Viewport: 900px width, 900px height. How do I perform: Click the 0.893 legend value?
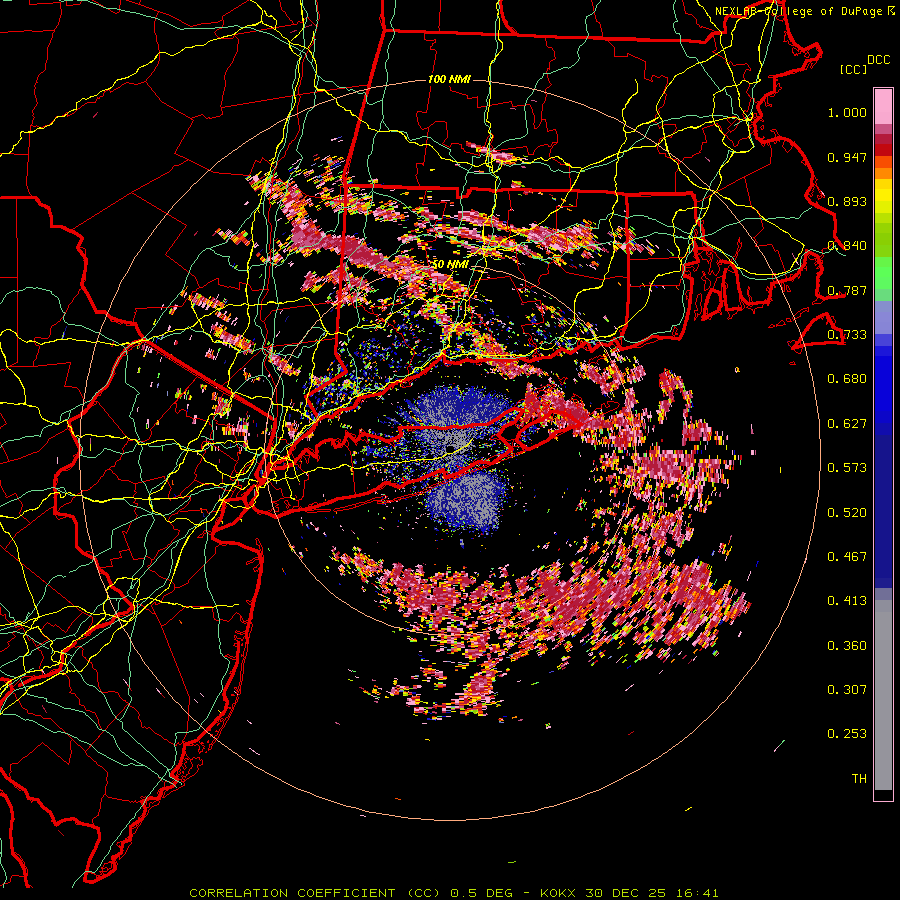click(x=847, y=201)
